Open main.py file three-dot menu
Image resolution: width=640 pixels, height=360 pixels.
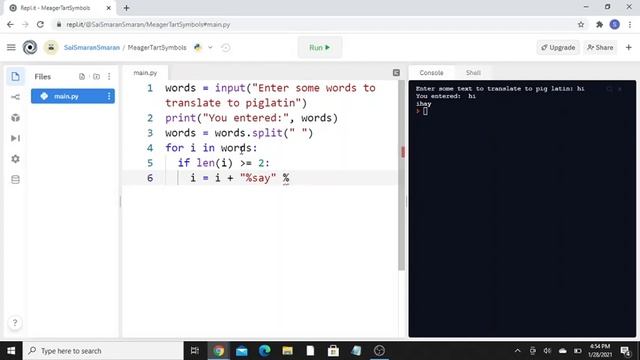(x=109, y=96)
